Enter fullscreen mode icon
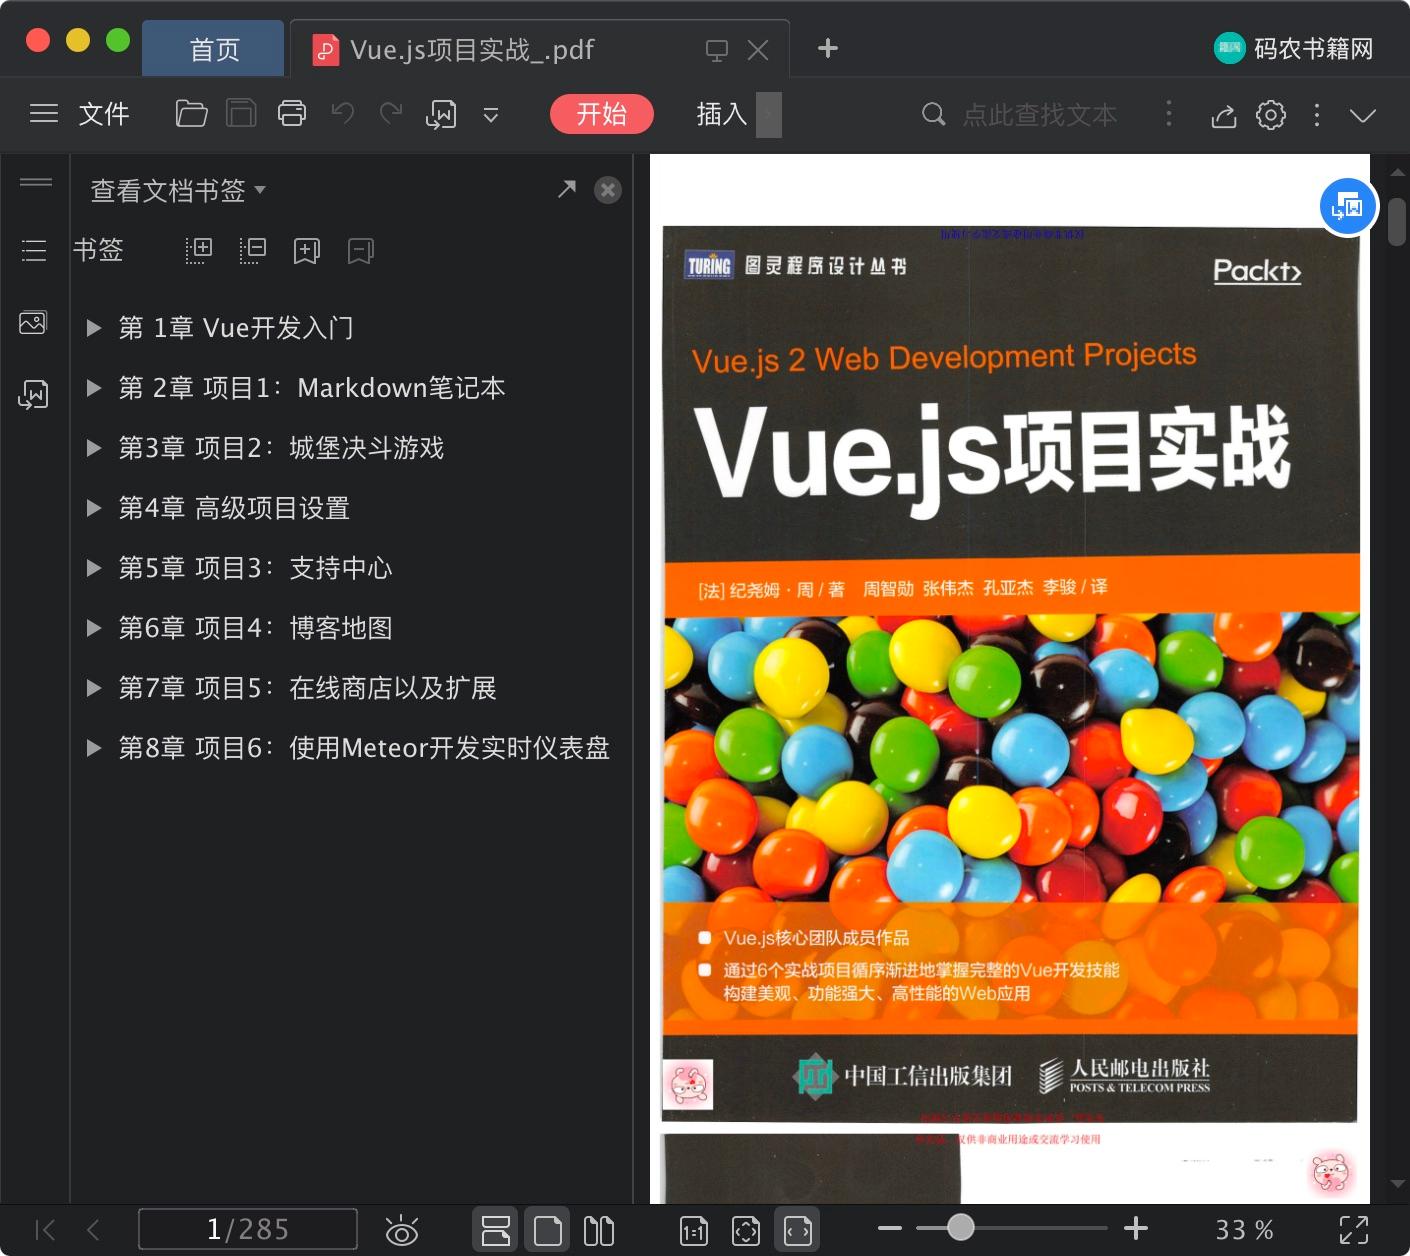The width and height of the screenshot is (1410, 1256). point(1354,1230)
